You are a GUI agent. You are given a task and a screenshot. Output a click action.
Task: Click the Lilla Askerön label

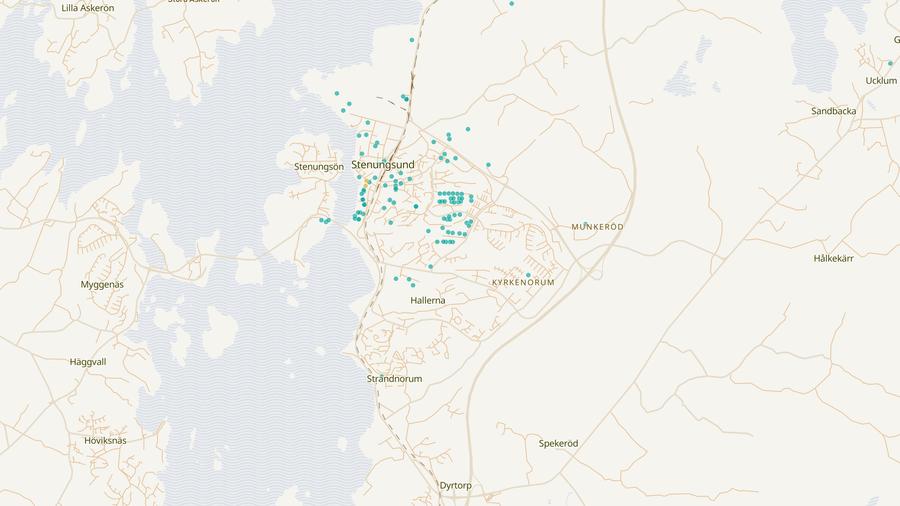[88, 7]
